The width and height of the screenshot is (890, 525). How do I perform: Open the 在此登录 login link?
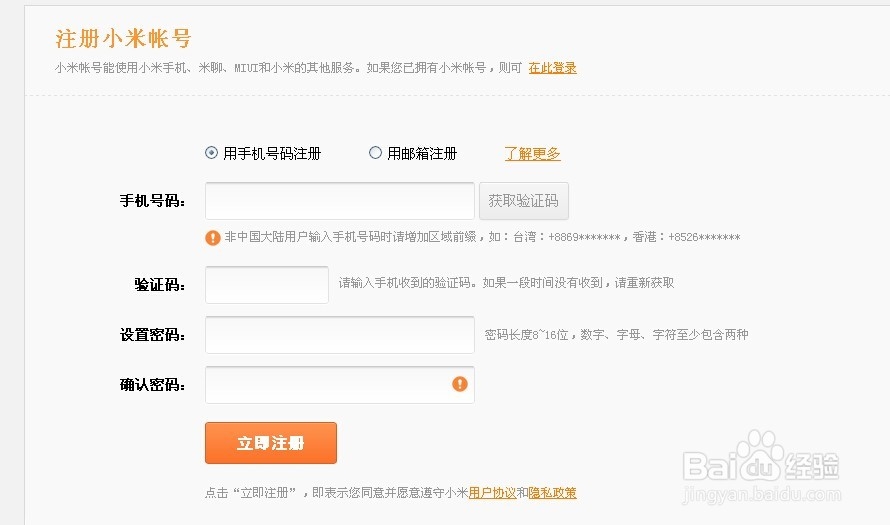(x=552, y=68)
